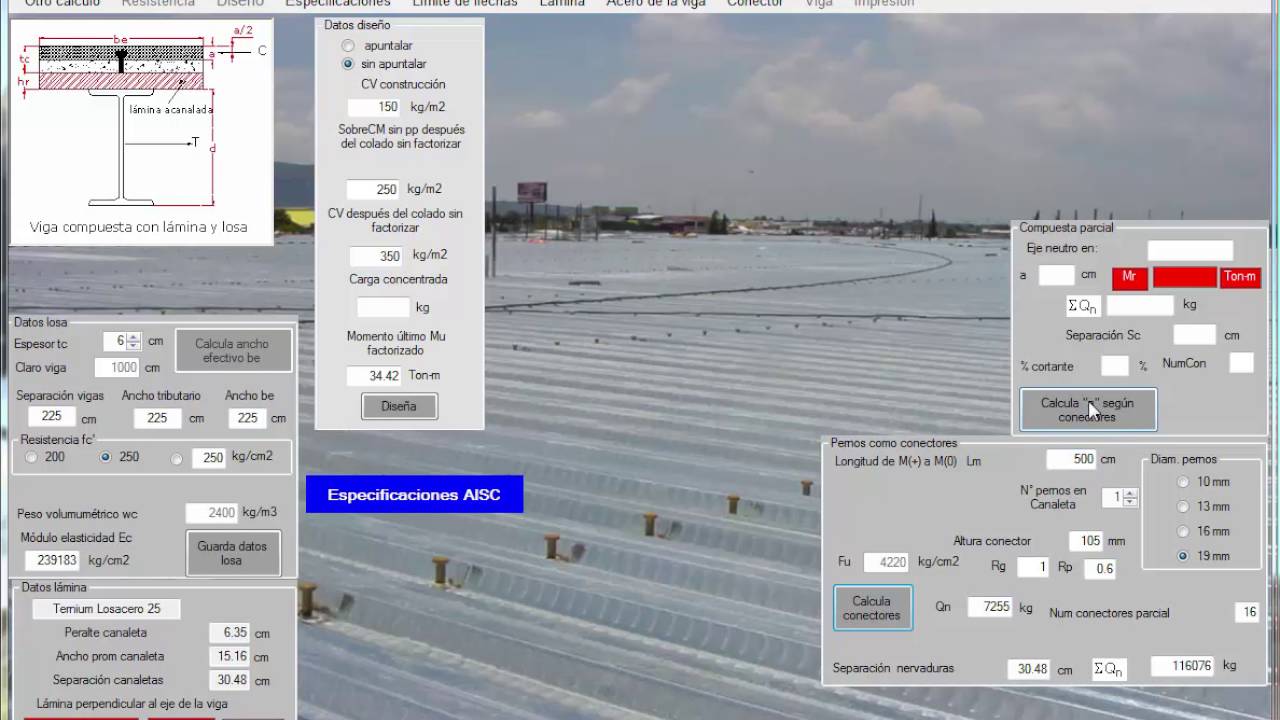Screen dimensions: 1280x720
Task: Click the red Mr value field
Action: [1185, 277]
